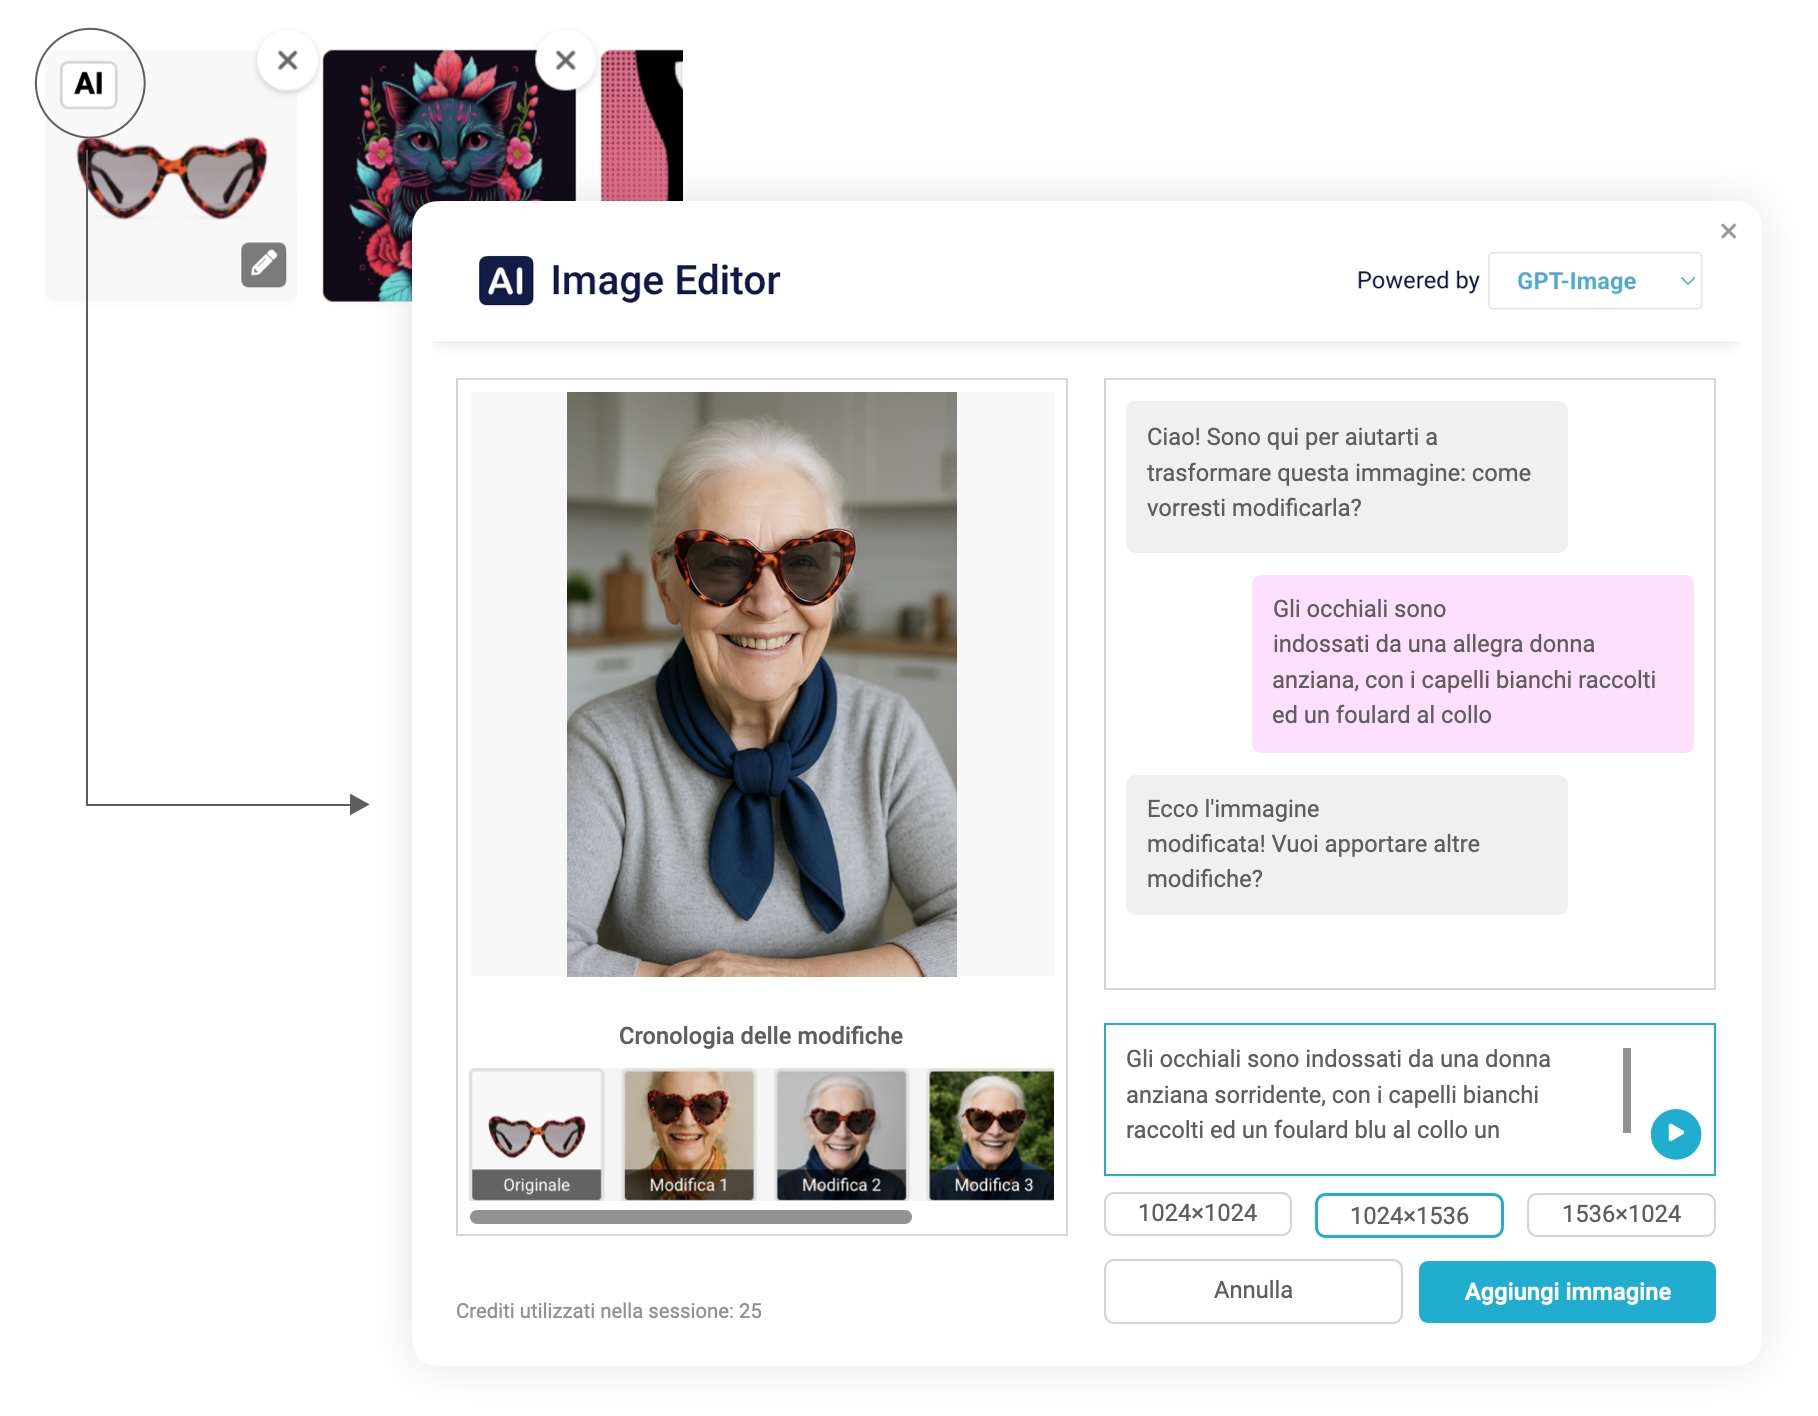1818x1416 pixels.
Task: Select the Originale thumbnail in history
Action: pyautogui.click(x=537, y=1135)
